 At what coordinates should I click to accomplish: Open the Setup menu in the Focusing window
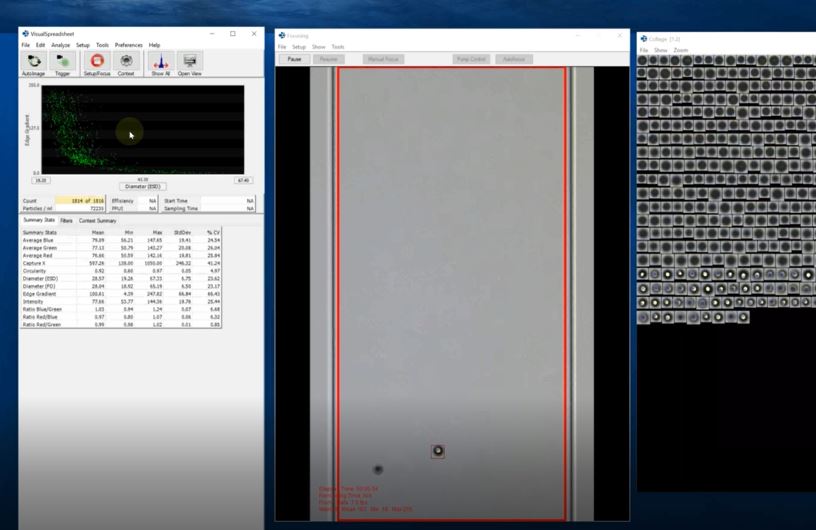(x=299, y=47)
